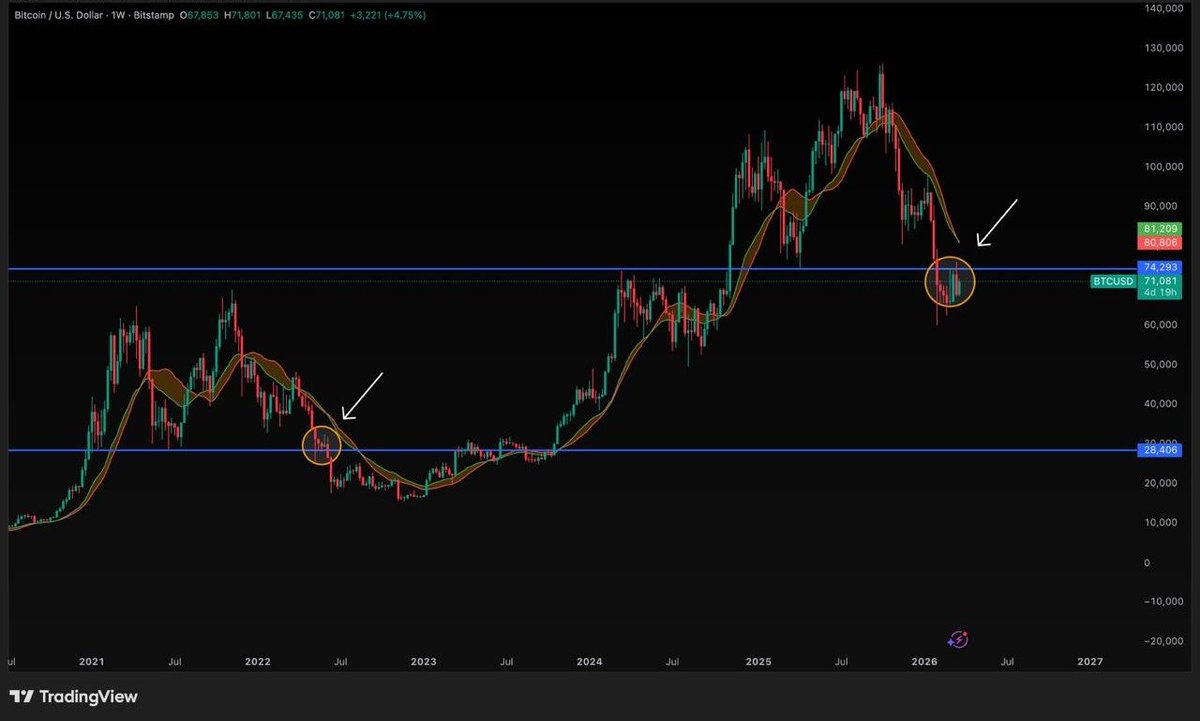Click the 2022 time axis label
1200x721 pixels.
pos(257,662)
